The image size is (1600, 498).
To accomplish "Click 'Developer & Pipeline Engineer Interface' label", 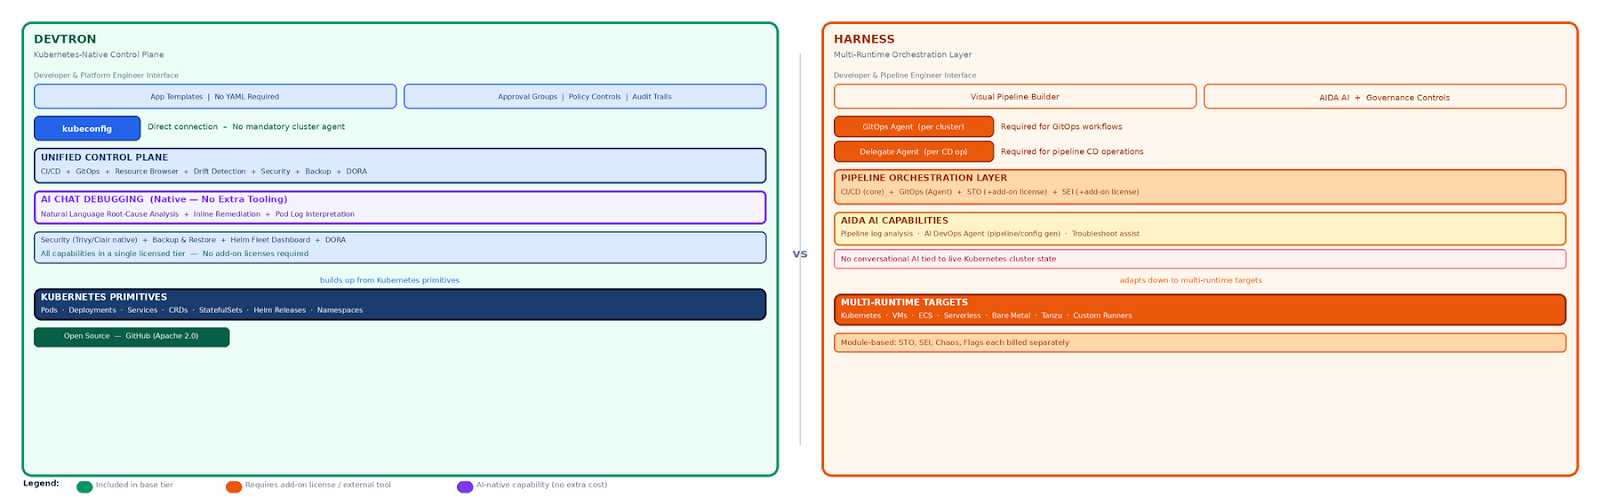I will pos(905,75).
